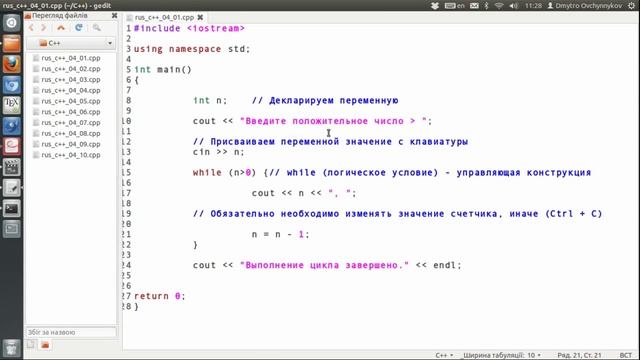Toggle the insert mode indicator
Image resolution: width=640 pixels, height=360 pixels.
tap(625, 355)
